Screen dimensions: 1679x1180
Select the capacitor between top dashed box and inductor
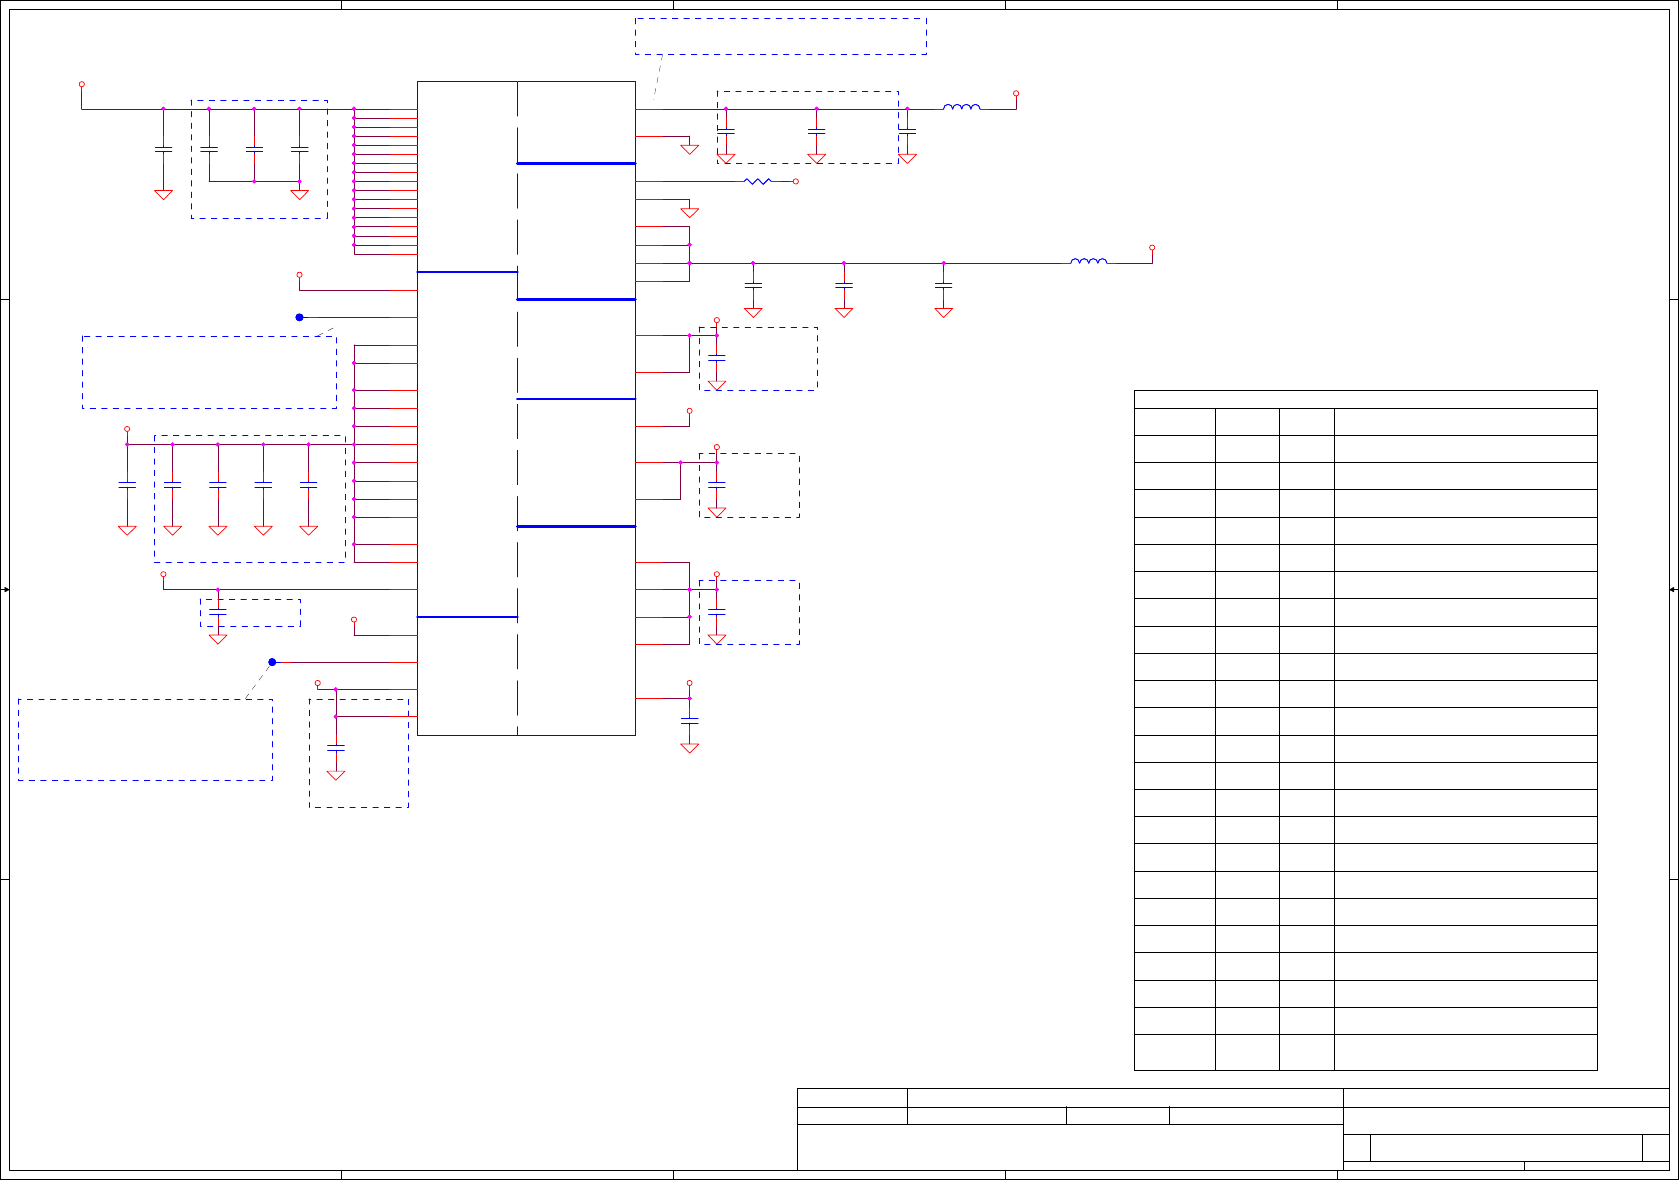(907, 131)
